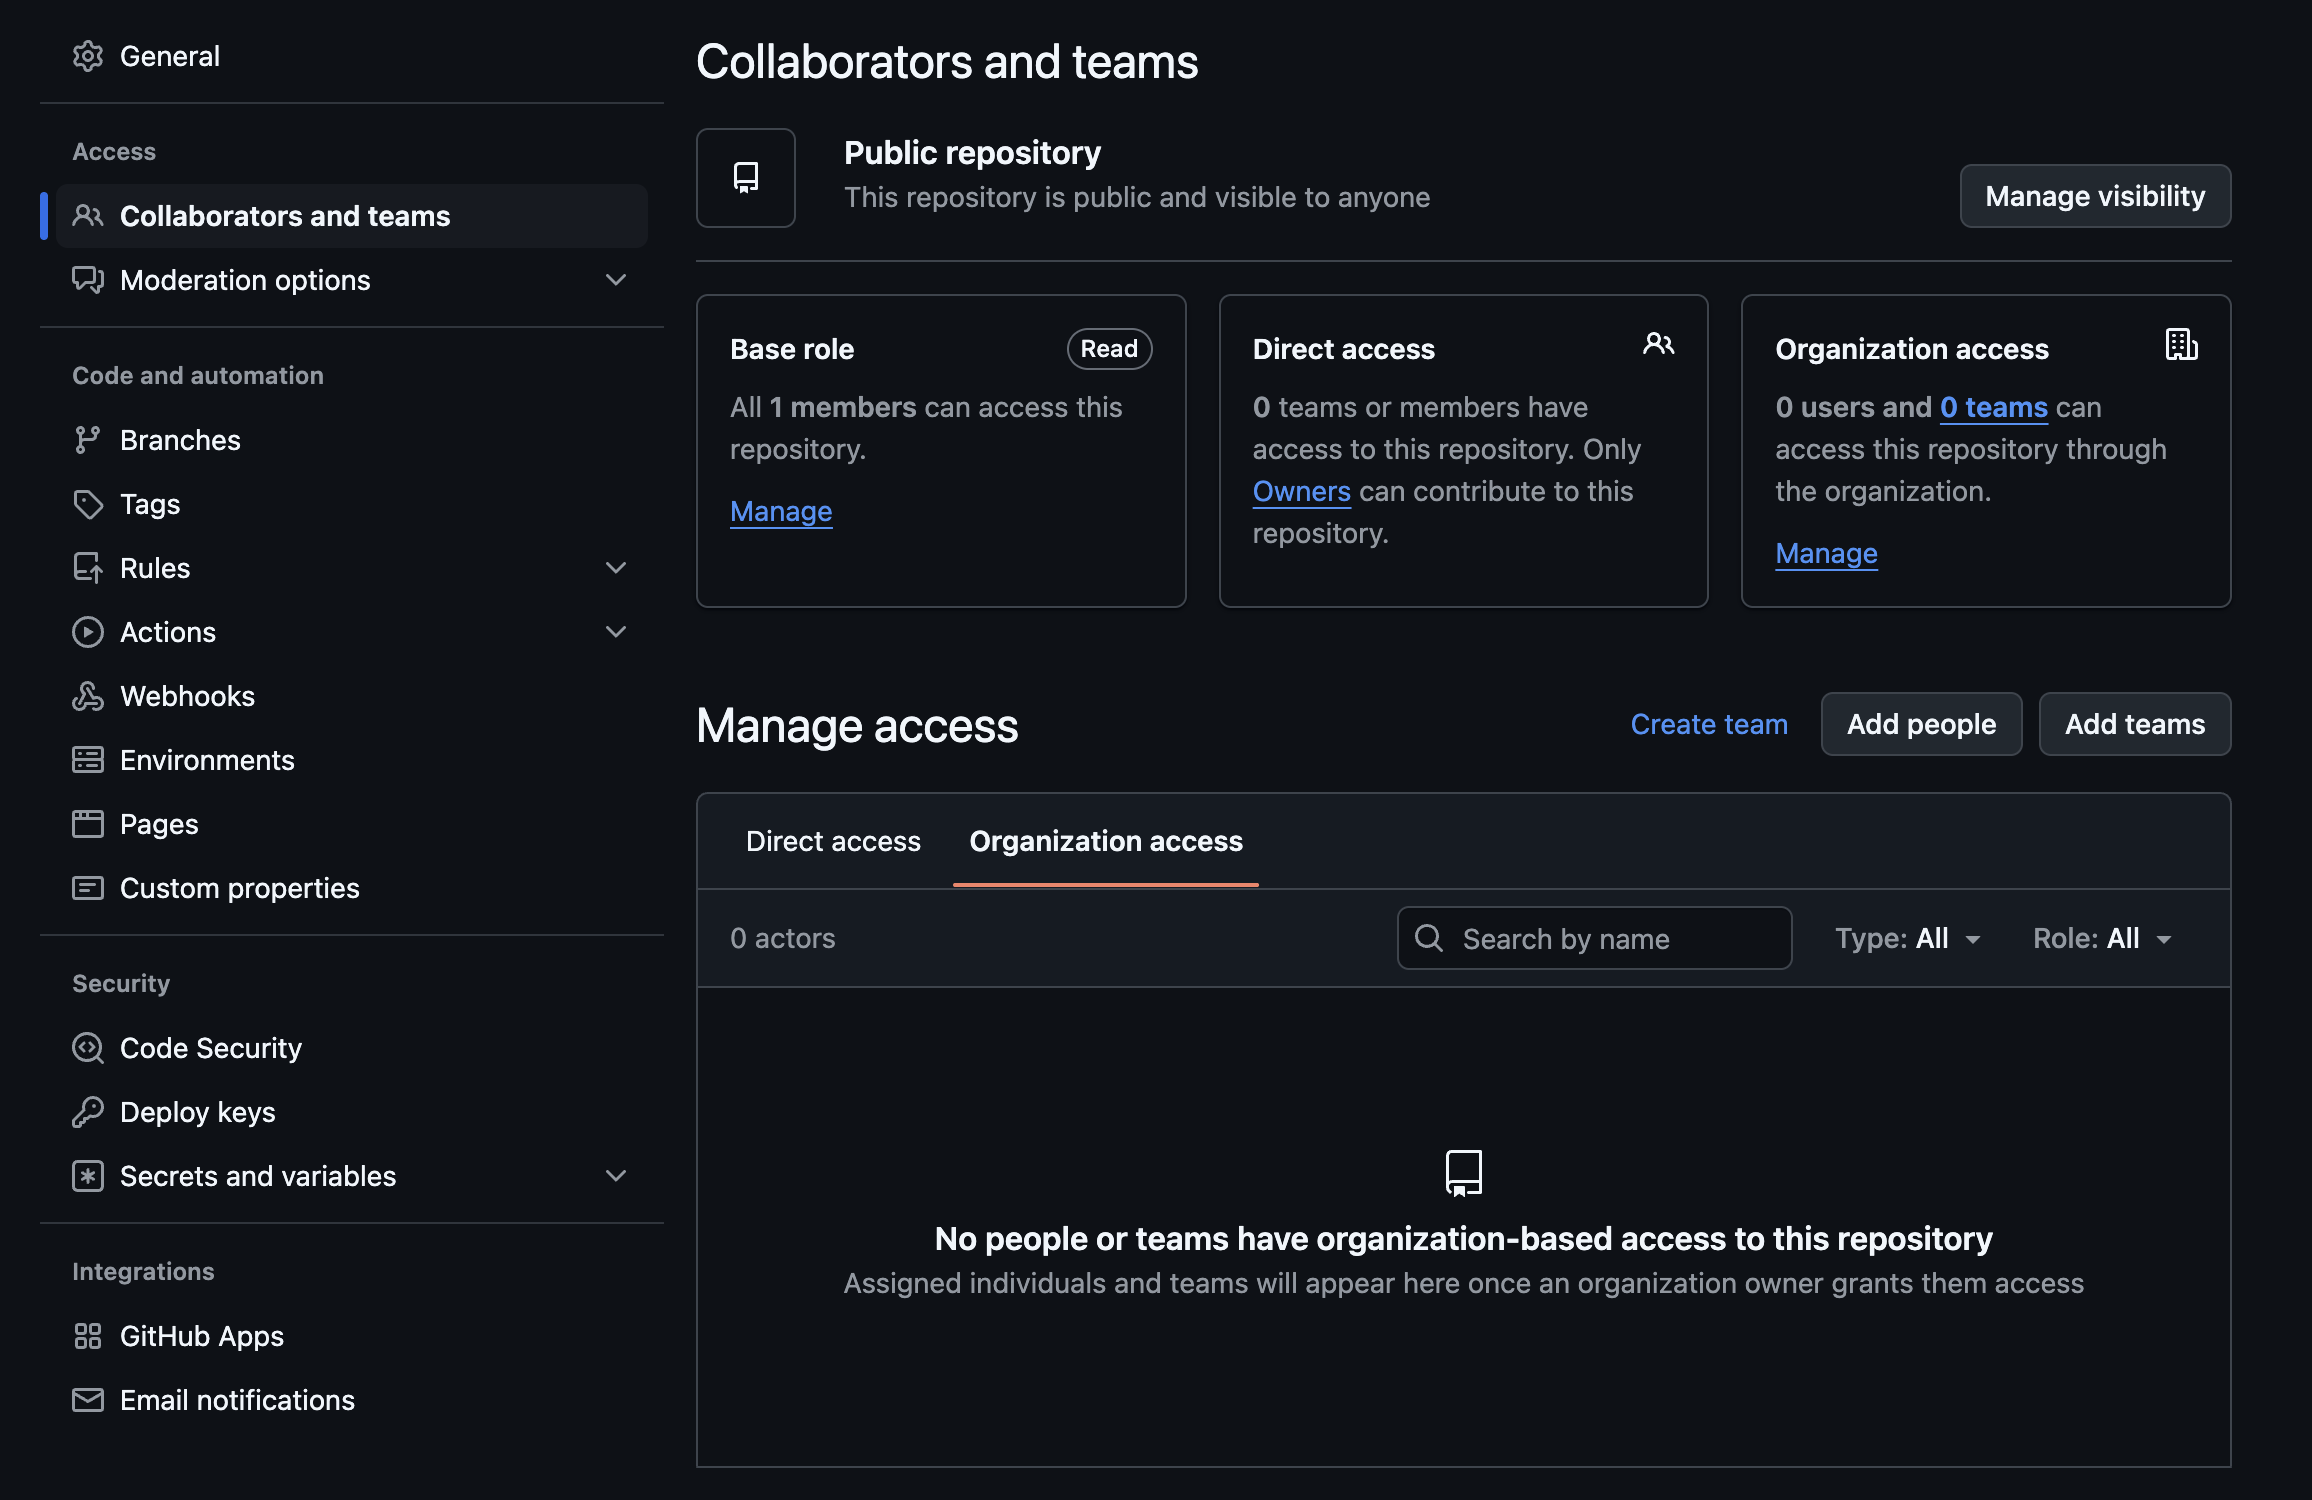Click the Email notifications envelope icon

pos(88,1400)
